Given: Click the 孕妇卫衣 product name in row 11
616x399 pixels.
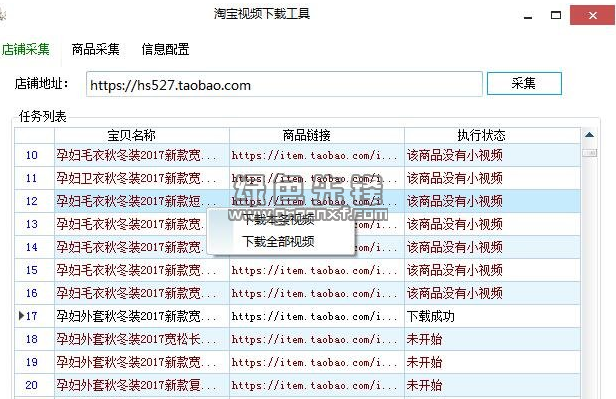Looking at the screenshot, I should pos(136,178).
